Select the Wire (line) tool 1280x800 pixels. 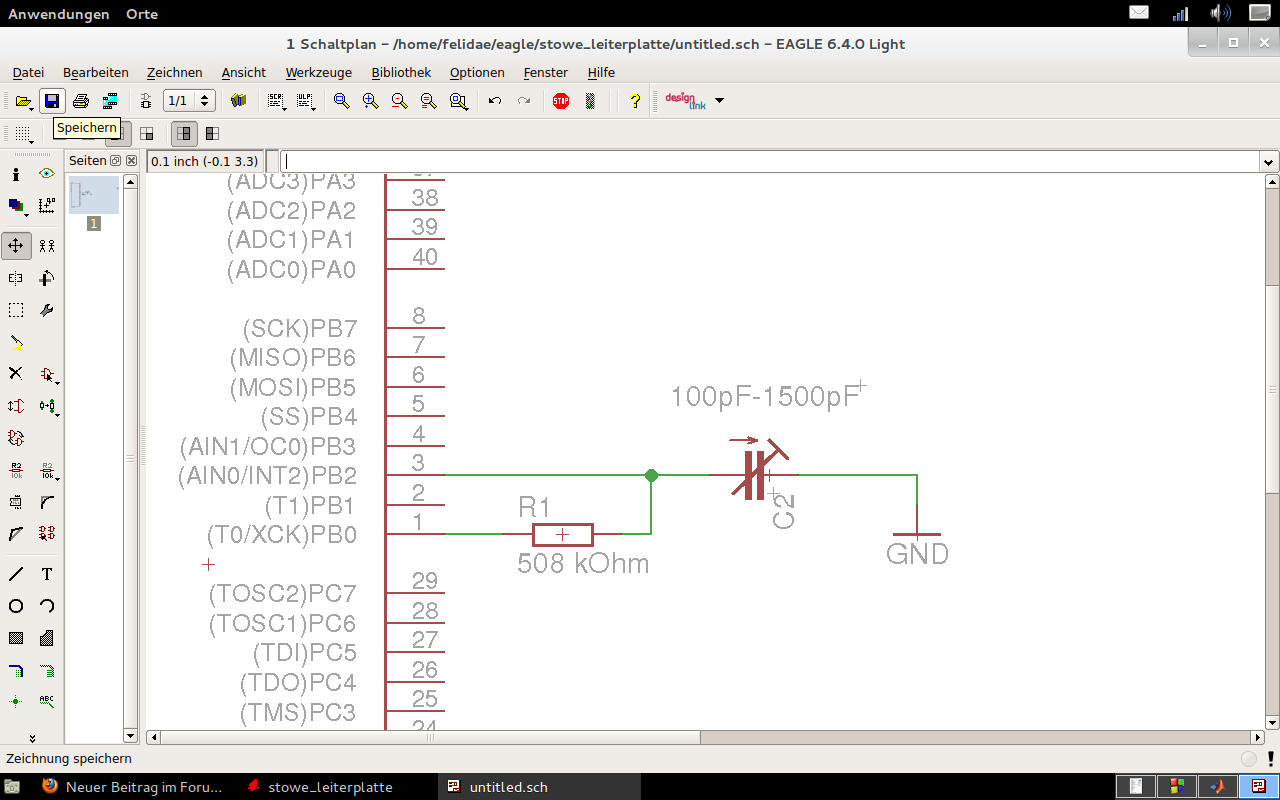(x=16, y=574)
